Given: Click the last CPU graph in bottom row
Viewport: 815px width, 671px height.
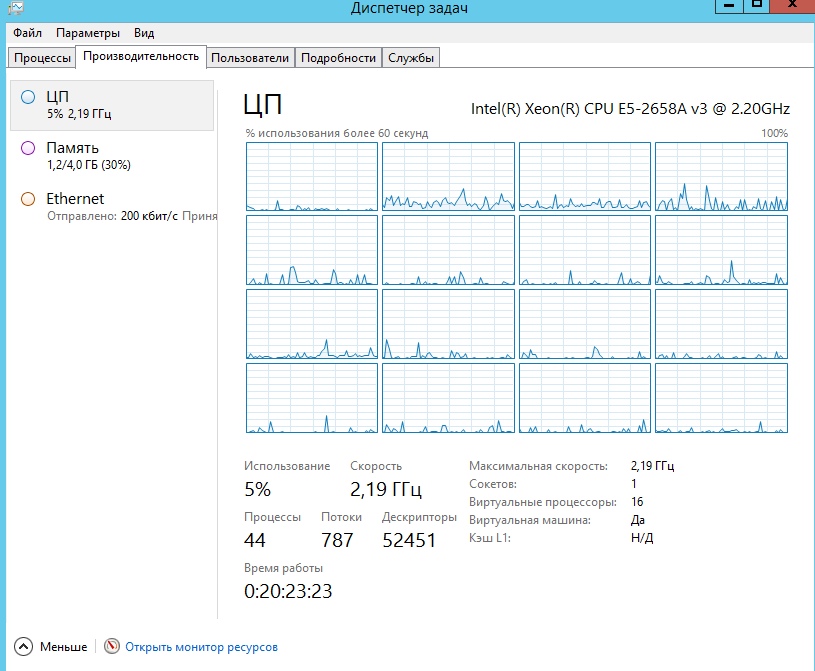Looking at the screenshot, I should pyautogui.click(x=721, y=398).
